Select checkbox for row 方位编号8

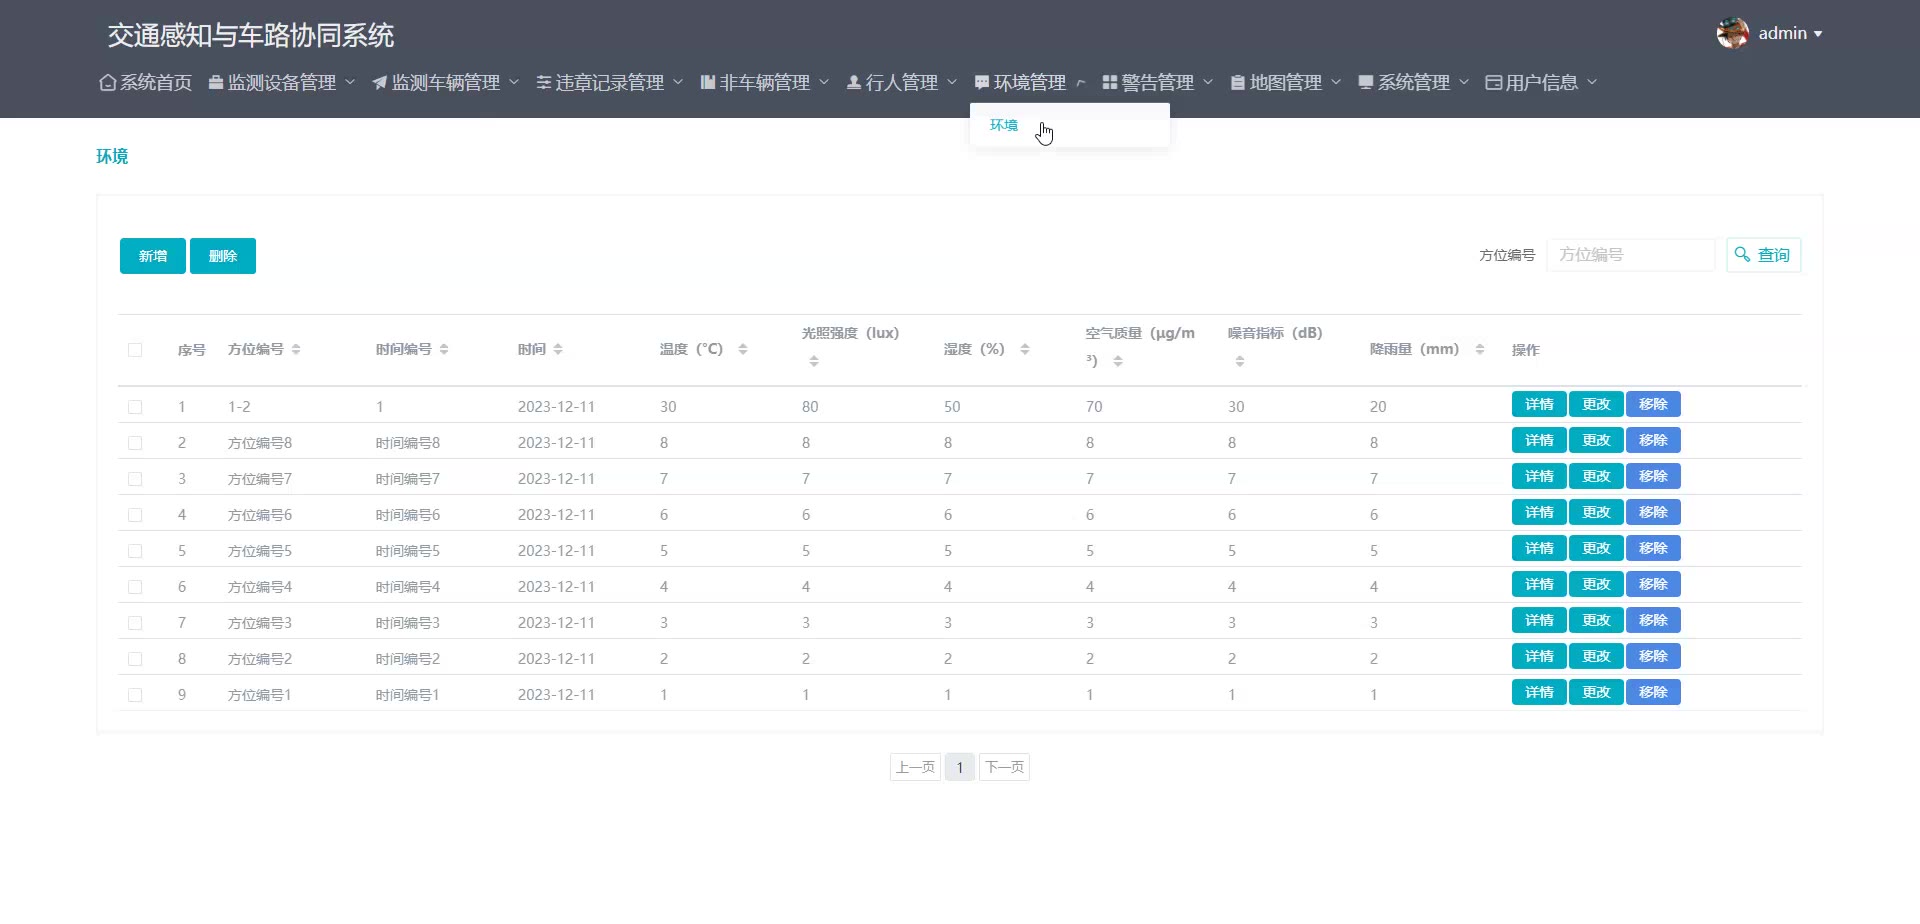click(x=135, y=443)
